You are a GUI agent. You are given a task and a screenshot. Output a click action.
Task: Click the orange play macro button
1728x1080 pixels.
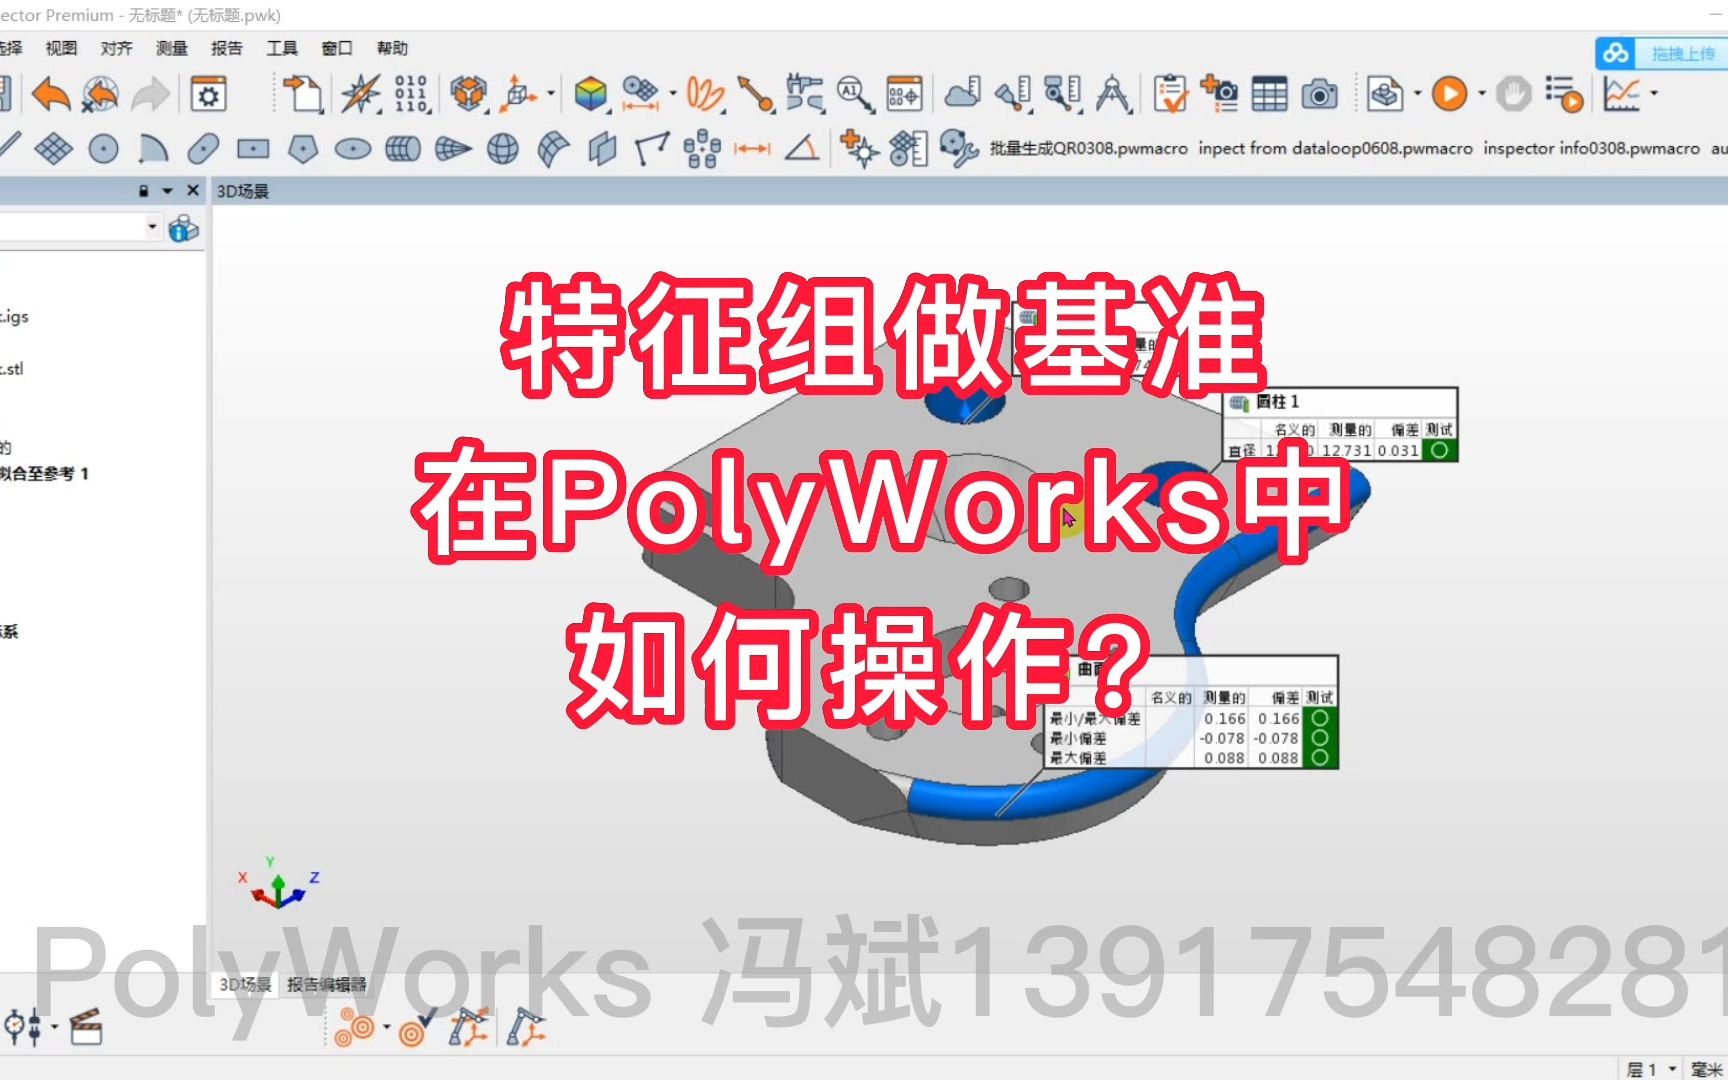pyautogui.click(x=1449, y=94)
